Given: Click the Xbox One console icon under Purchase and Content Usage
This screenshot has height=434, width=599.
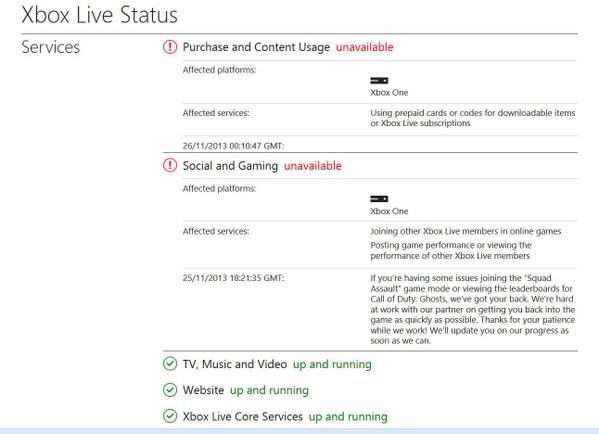Looking at the screenshot, I should point(379,81).
